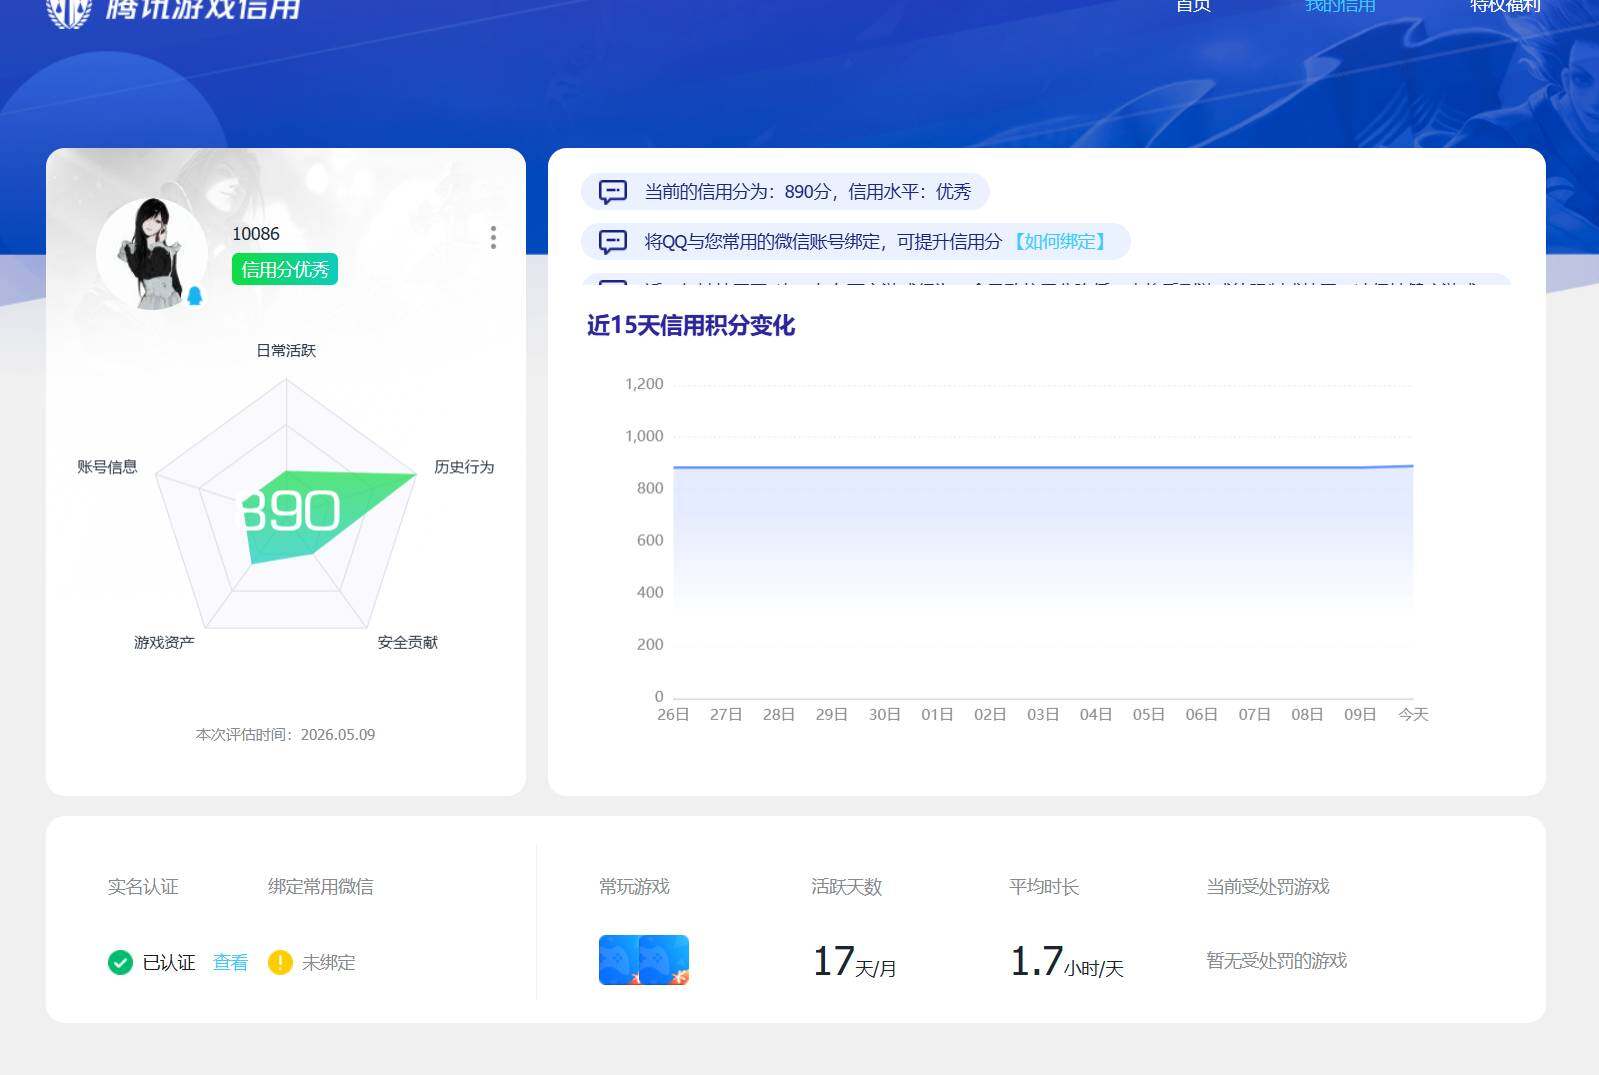This screenshot has width=1599, height=1075.
Task: Click the 历史行为 radar axis label
Action: pyautogui.click(x=464, y=467)
